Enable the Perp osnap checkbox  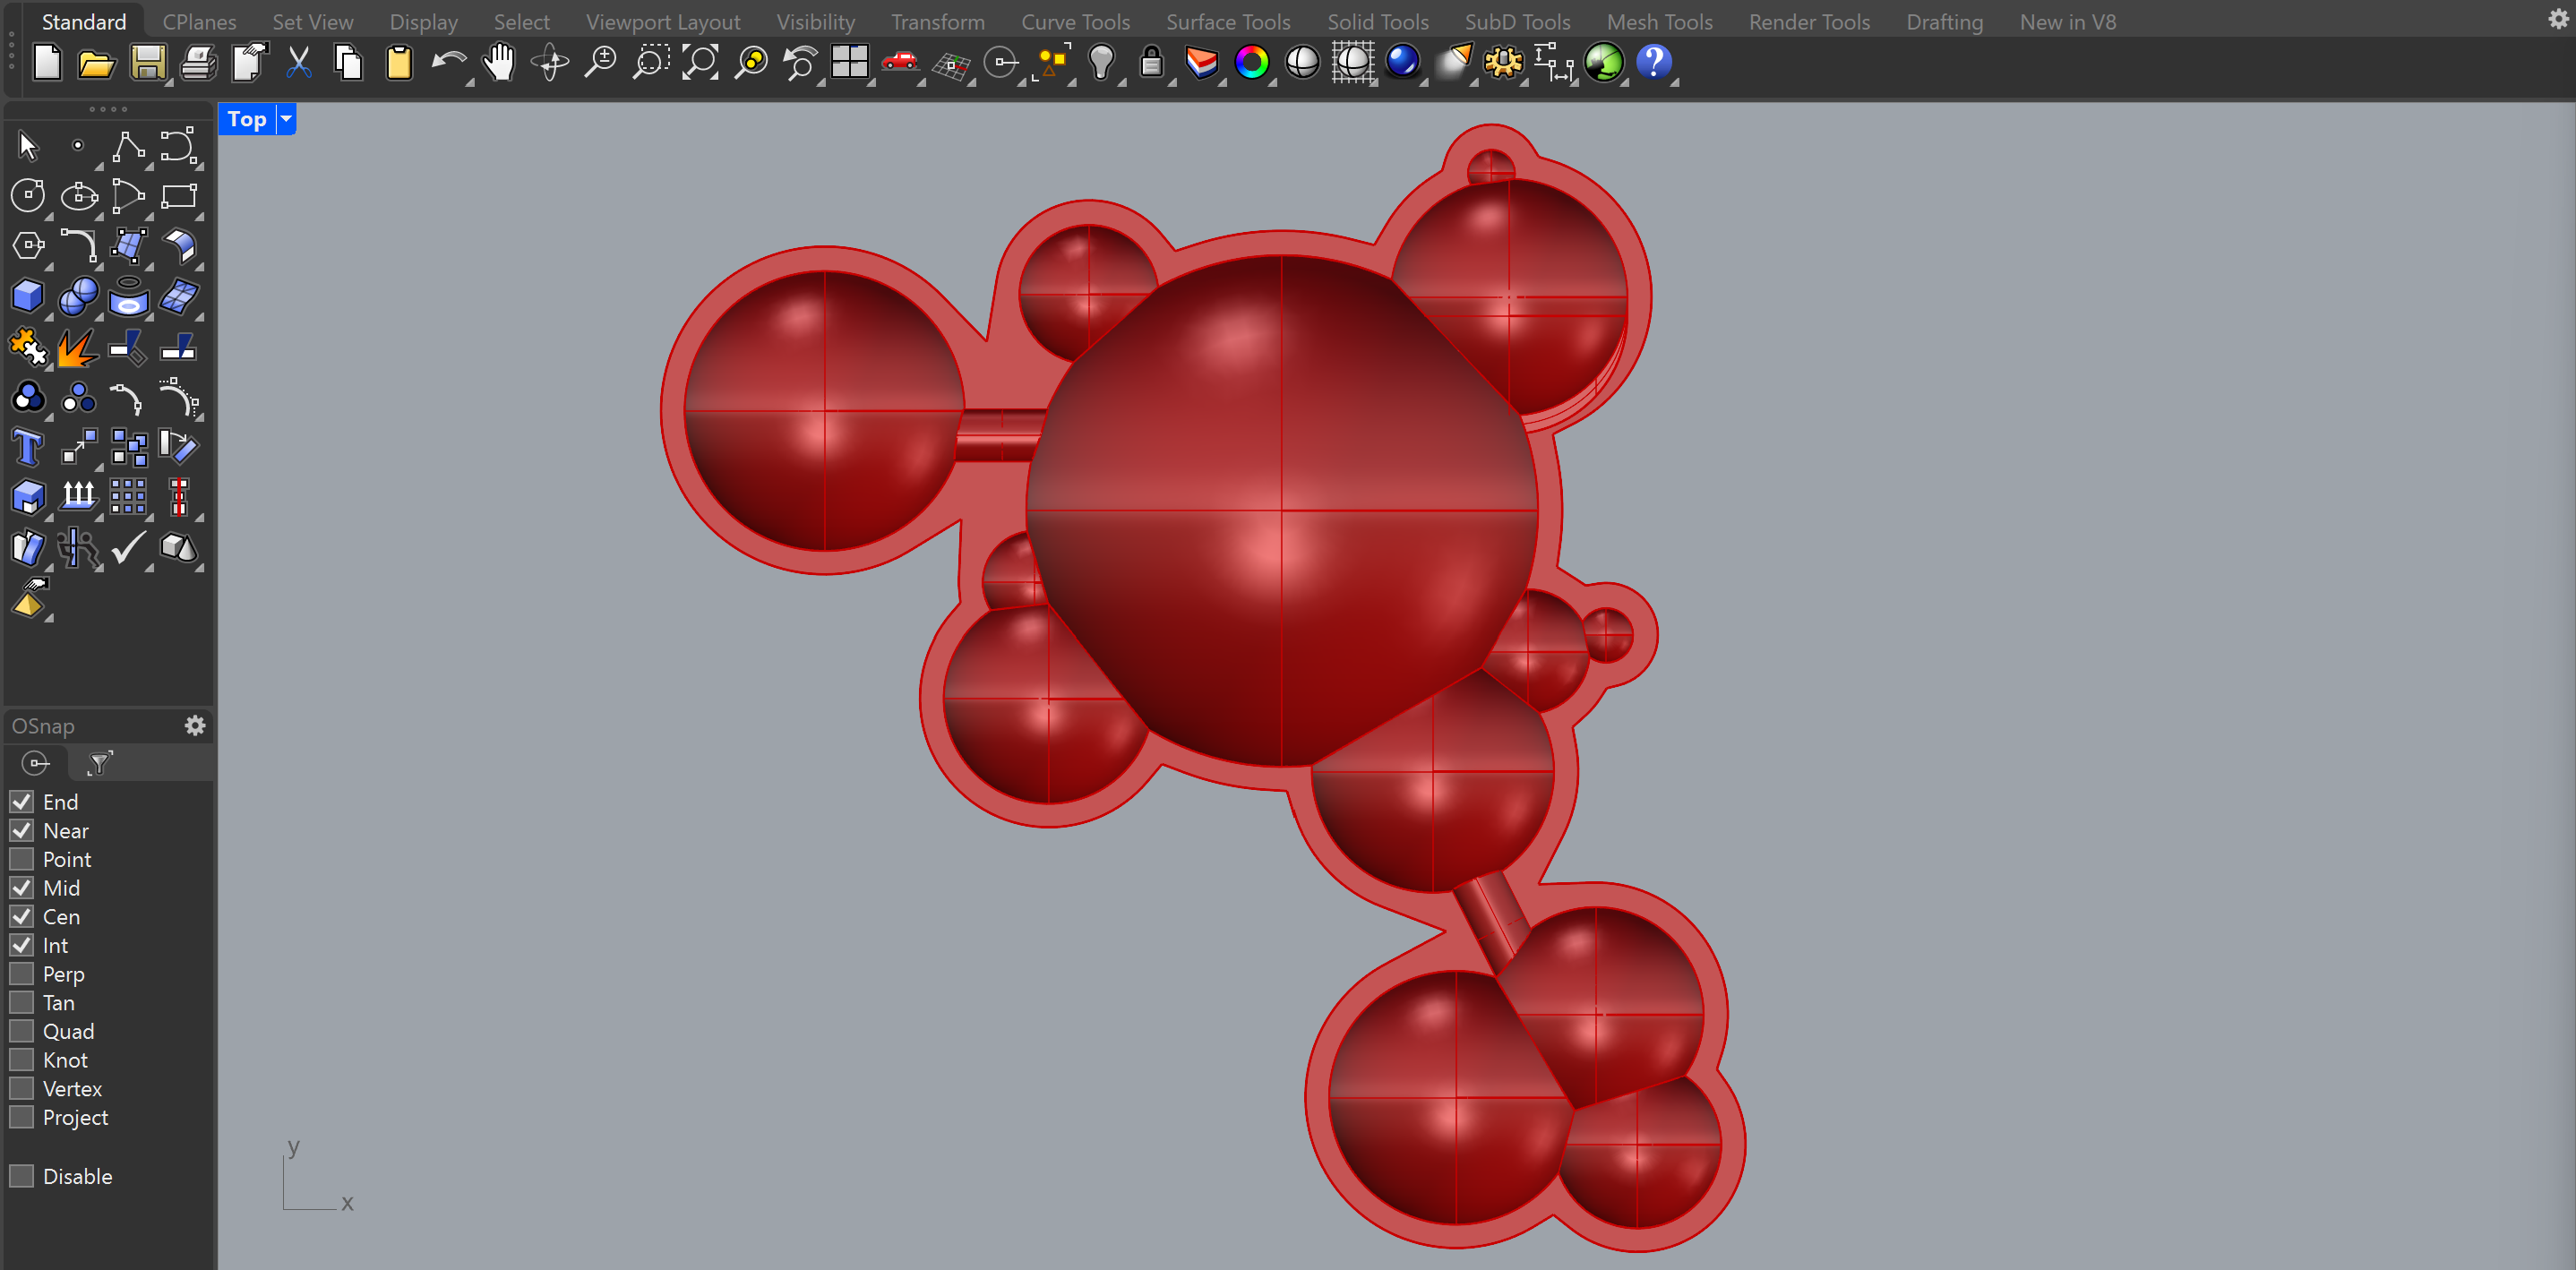[21, 974]
